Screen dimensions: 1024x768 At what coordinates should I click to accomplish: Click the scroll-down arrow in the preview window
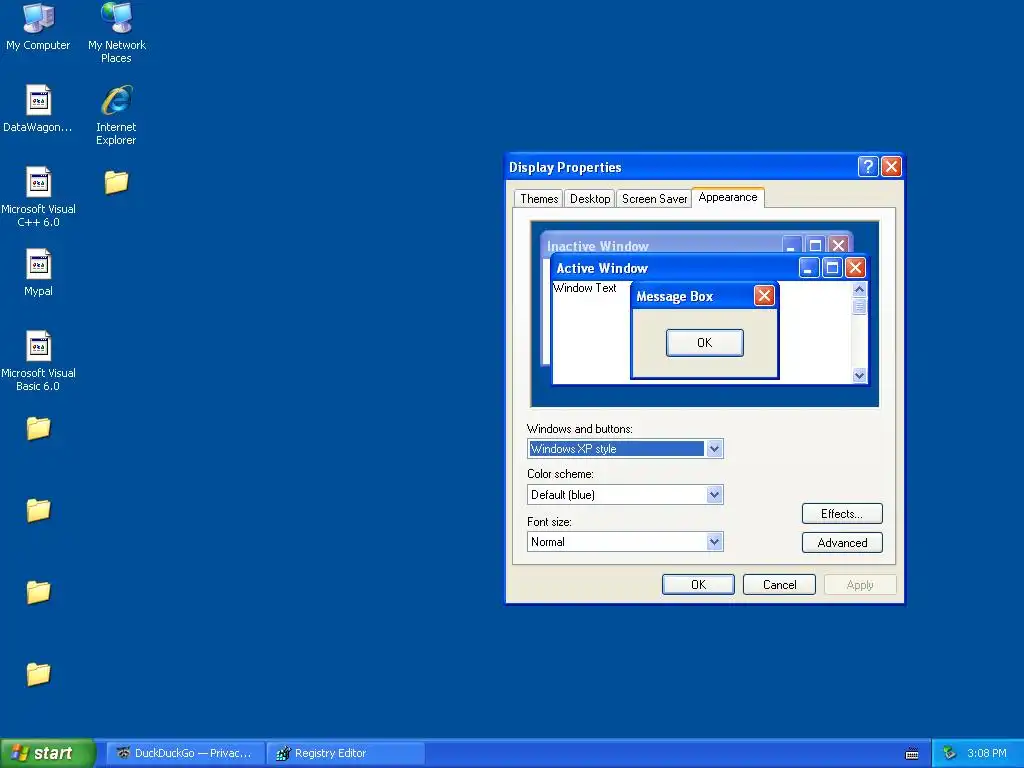(x=859, y=376)
